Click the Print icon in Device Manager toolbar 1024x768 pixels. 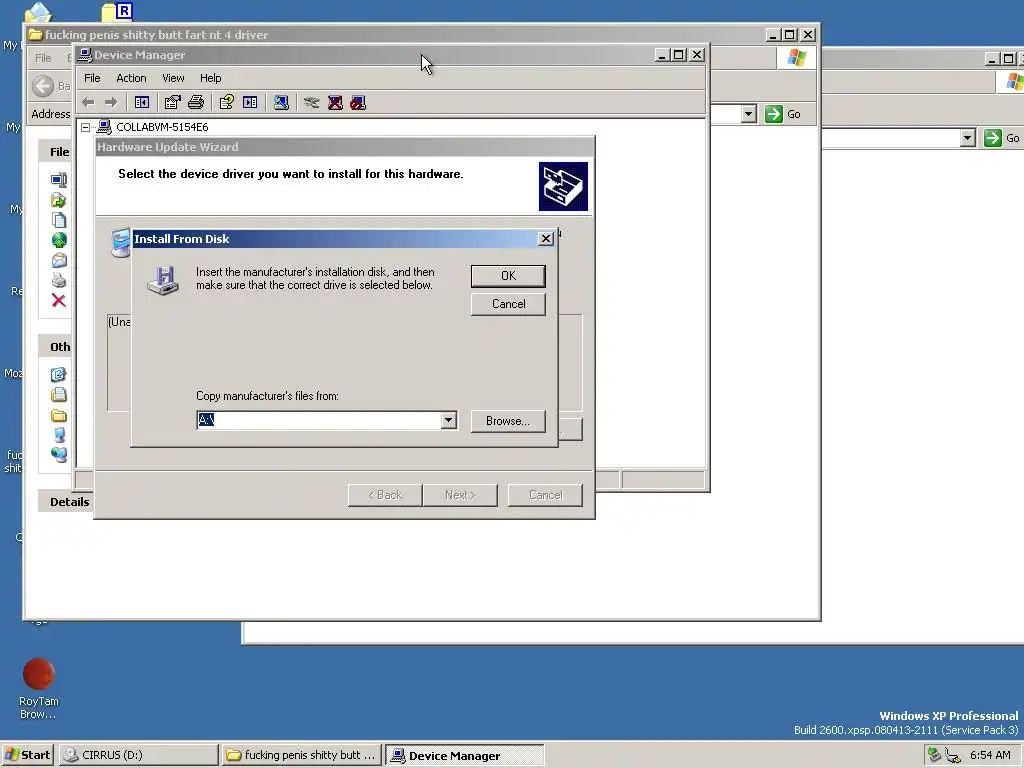196,103
